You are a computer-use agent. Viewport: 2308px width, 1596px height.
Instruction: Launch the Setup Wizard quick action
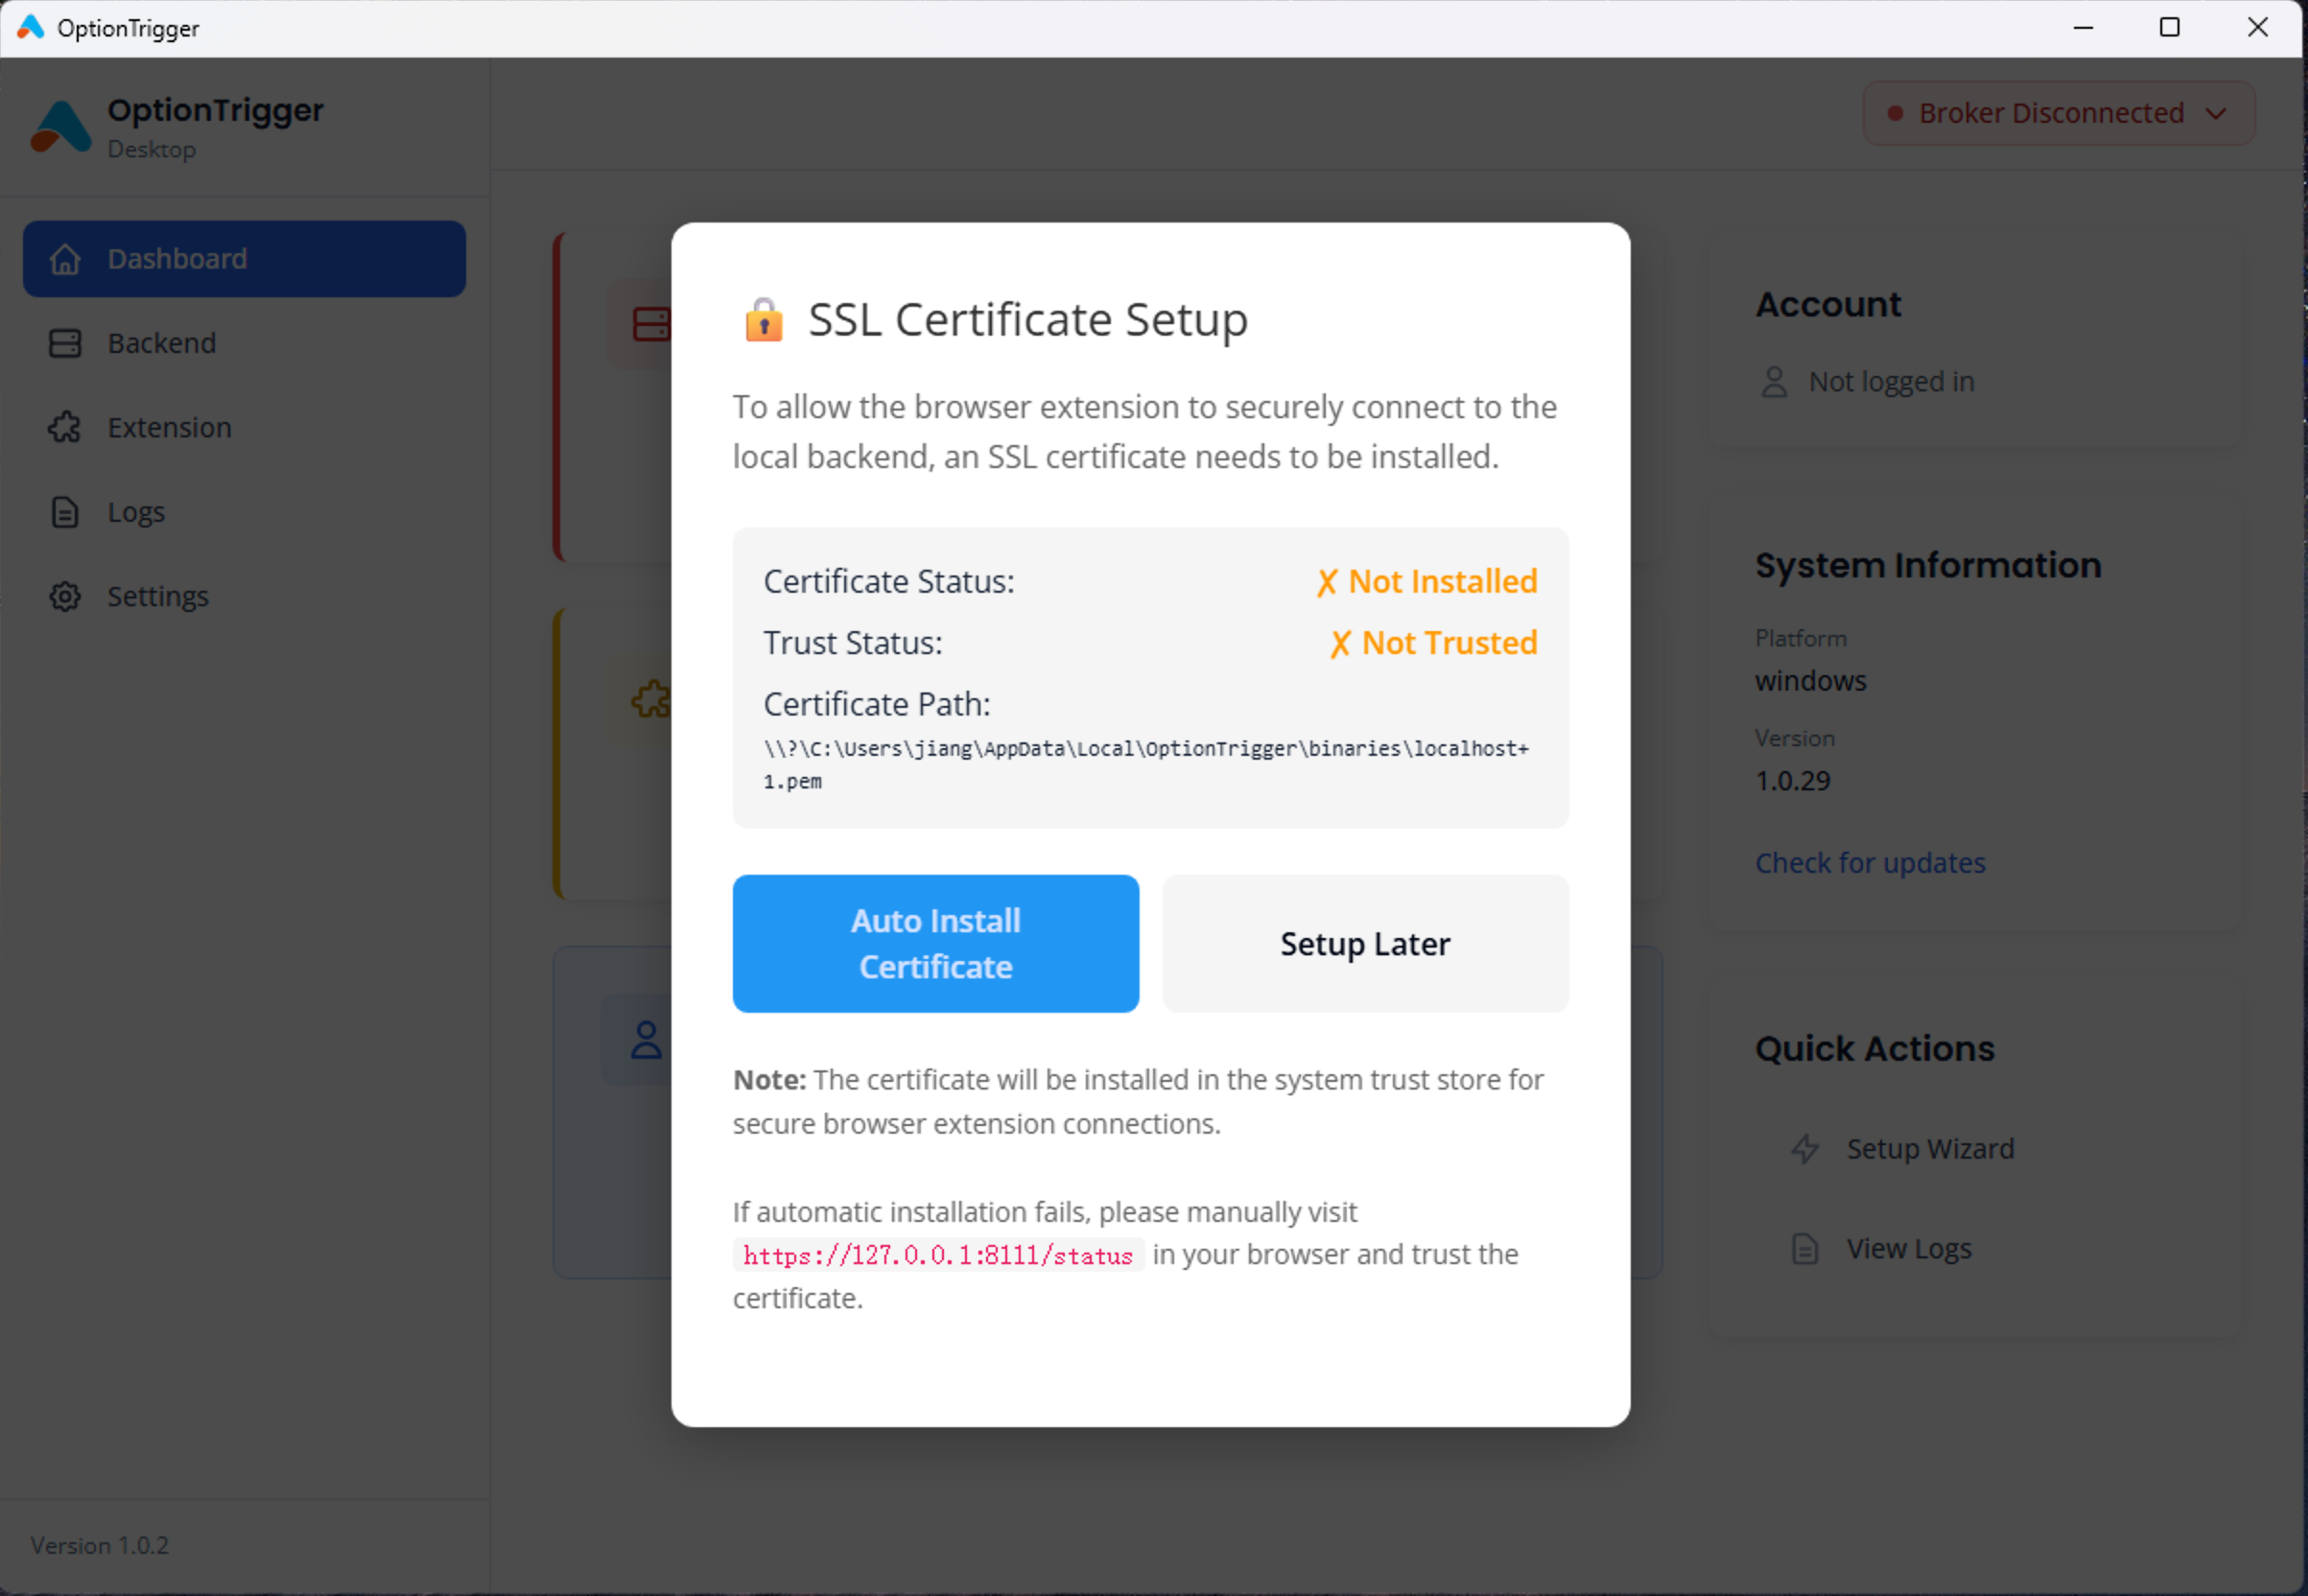(1930, 1148)
